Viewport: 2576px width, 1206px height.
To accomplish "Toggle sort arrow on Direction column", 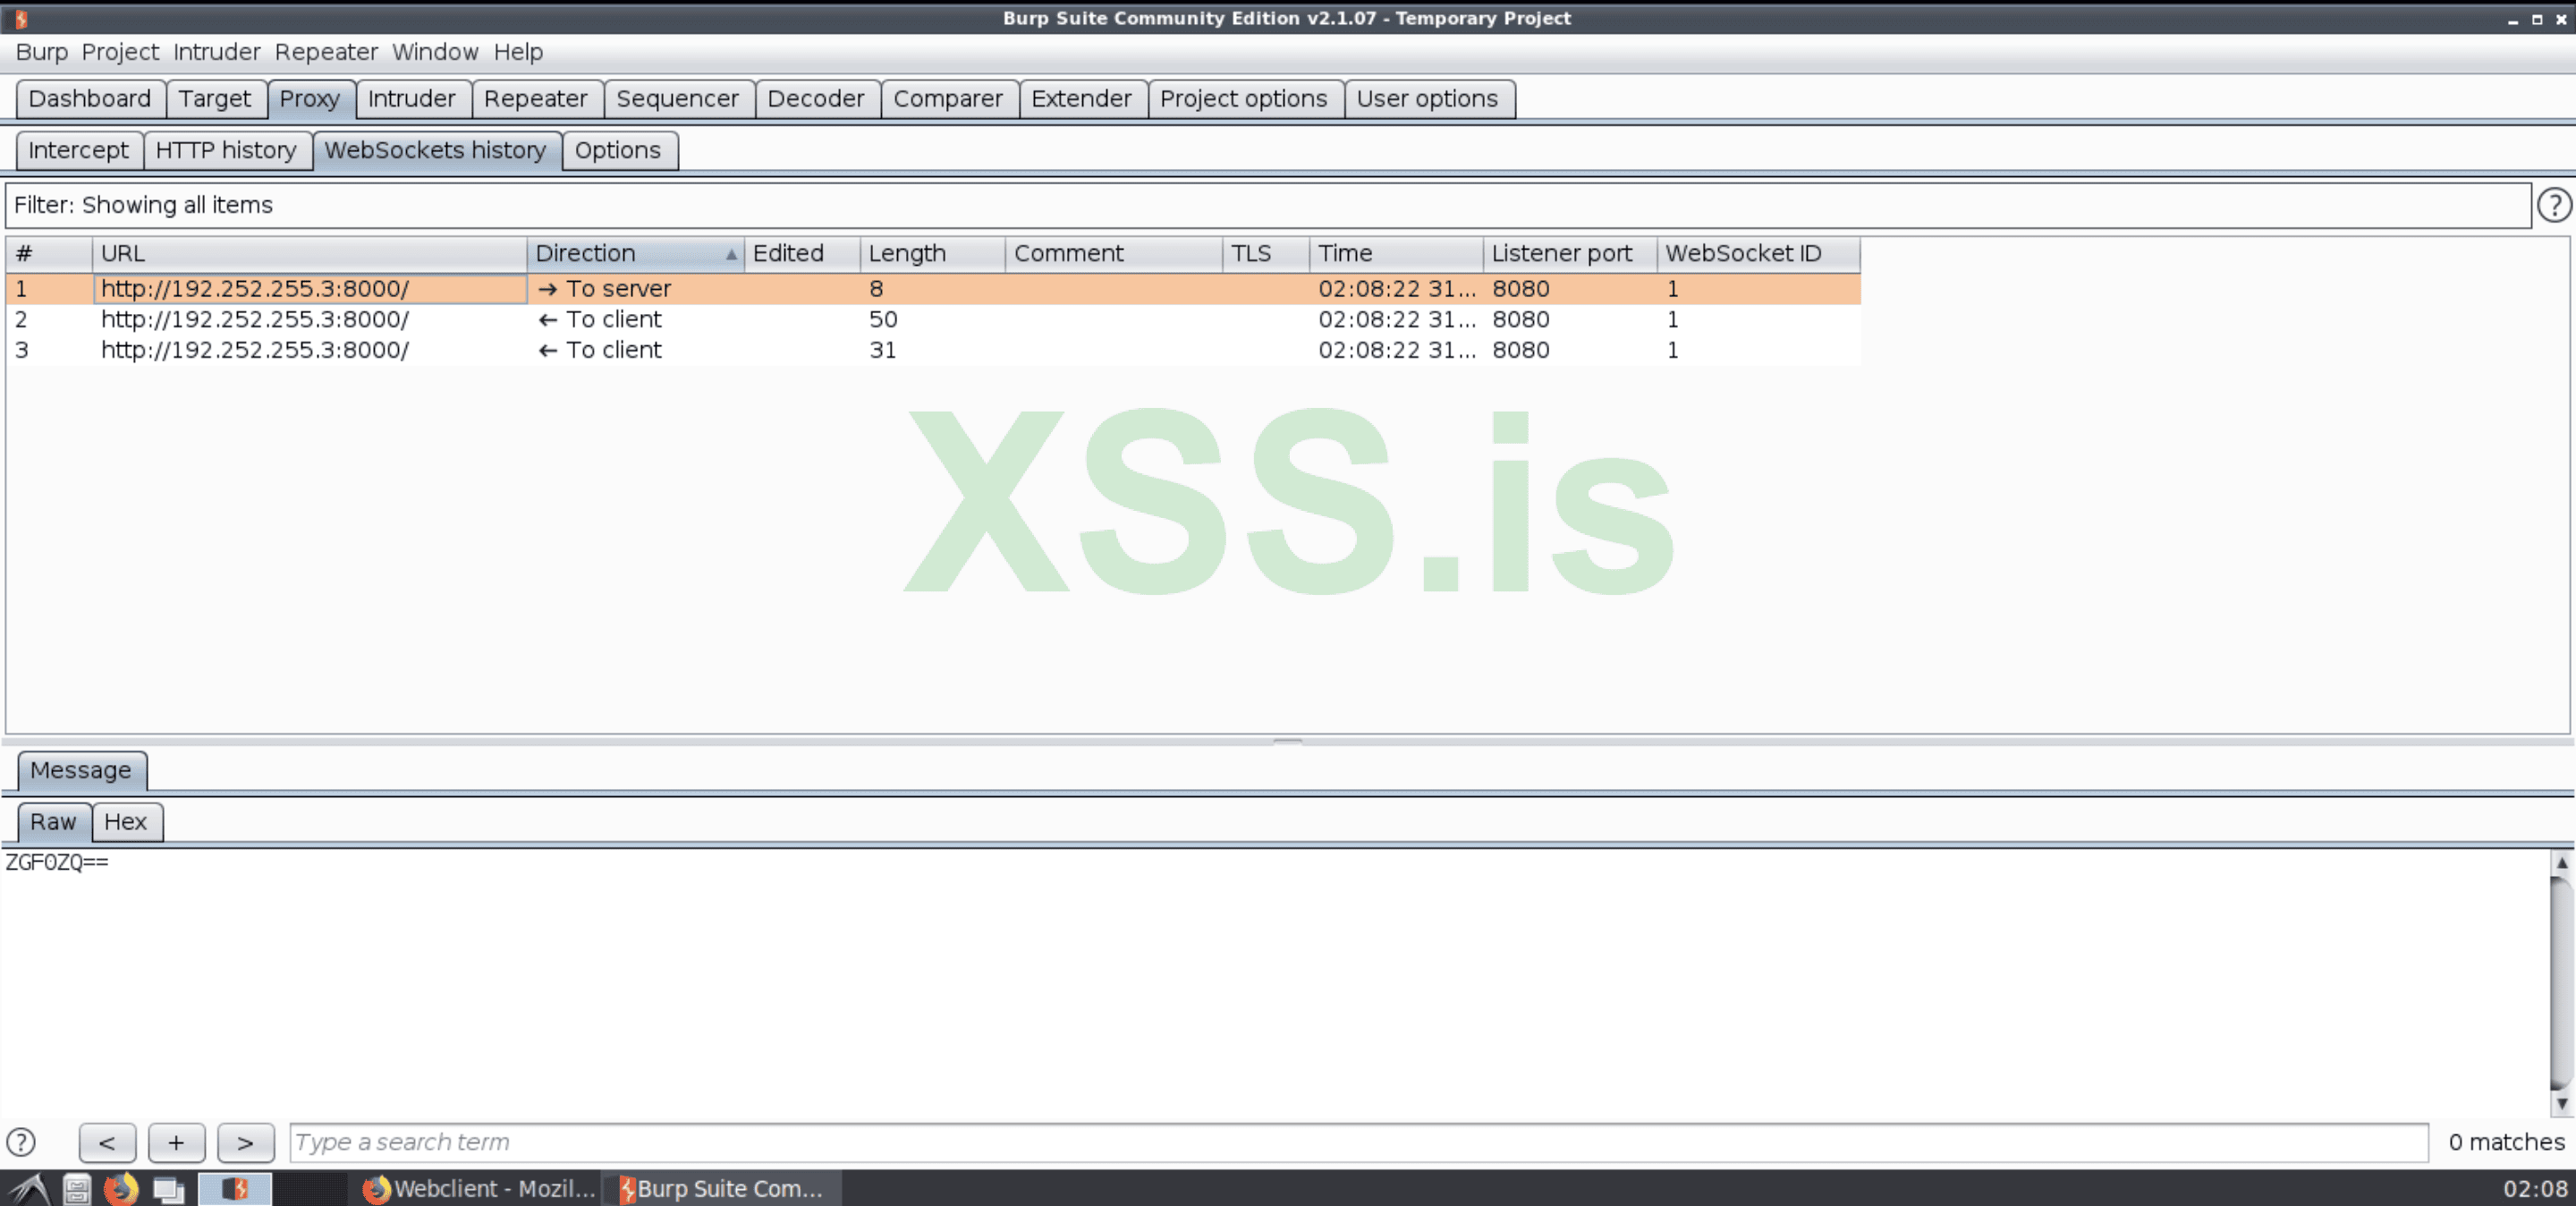I will [x=731, y=254].
